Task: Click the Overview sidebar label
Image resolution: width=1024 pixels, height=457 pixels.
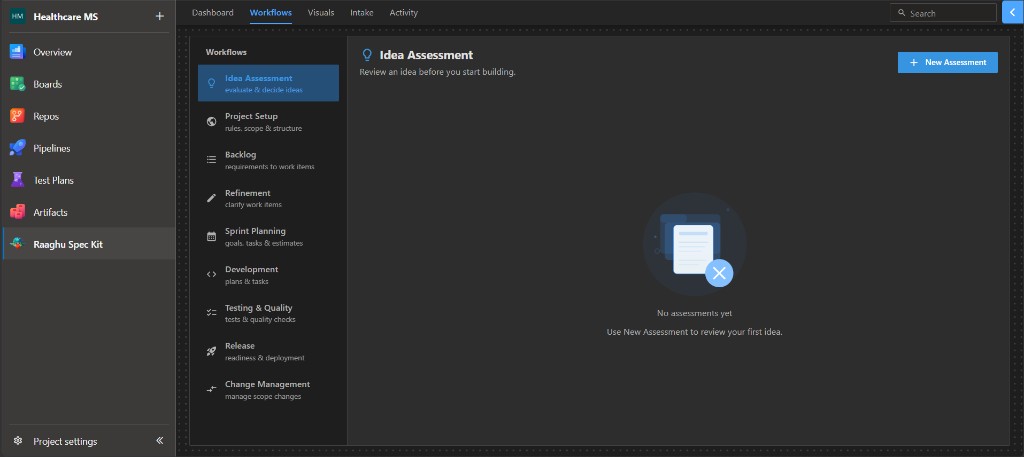Action: click(53, 52)
